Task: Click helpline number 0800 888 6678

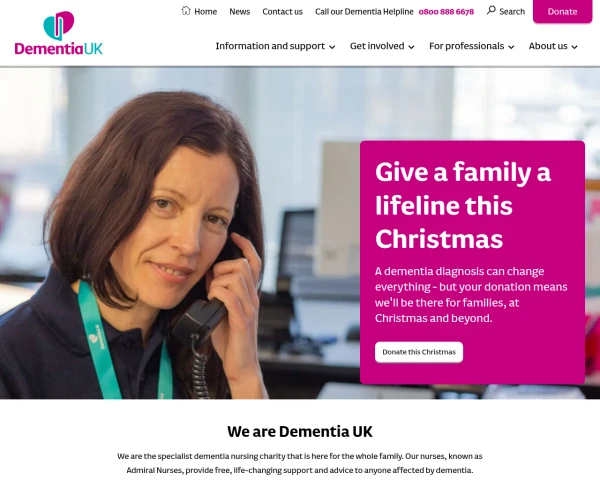Action: (446, 12)
